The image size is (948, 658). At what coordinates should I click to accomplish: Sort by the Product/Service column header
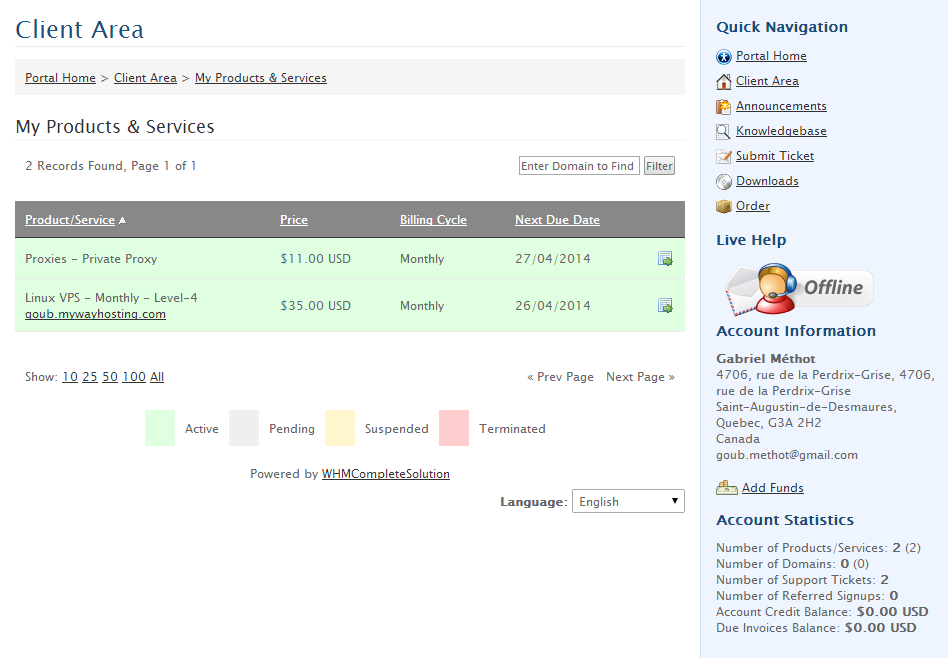(70, 220)
